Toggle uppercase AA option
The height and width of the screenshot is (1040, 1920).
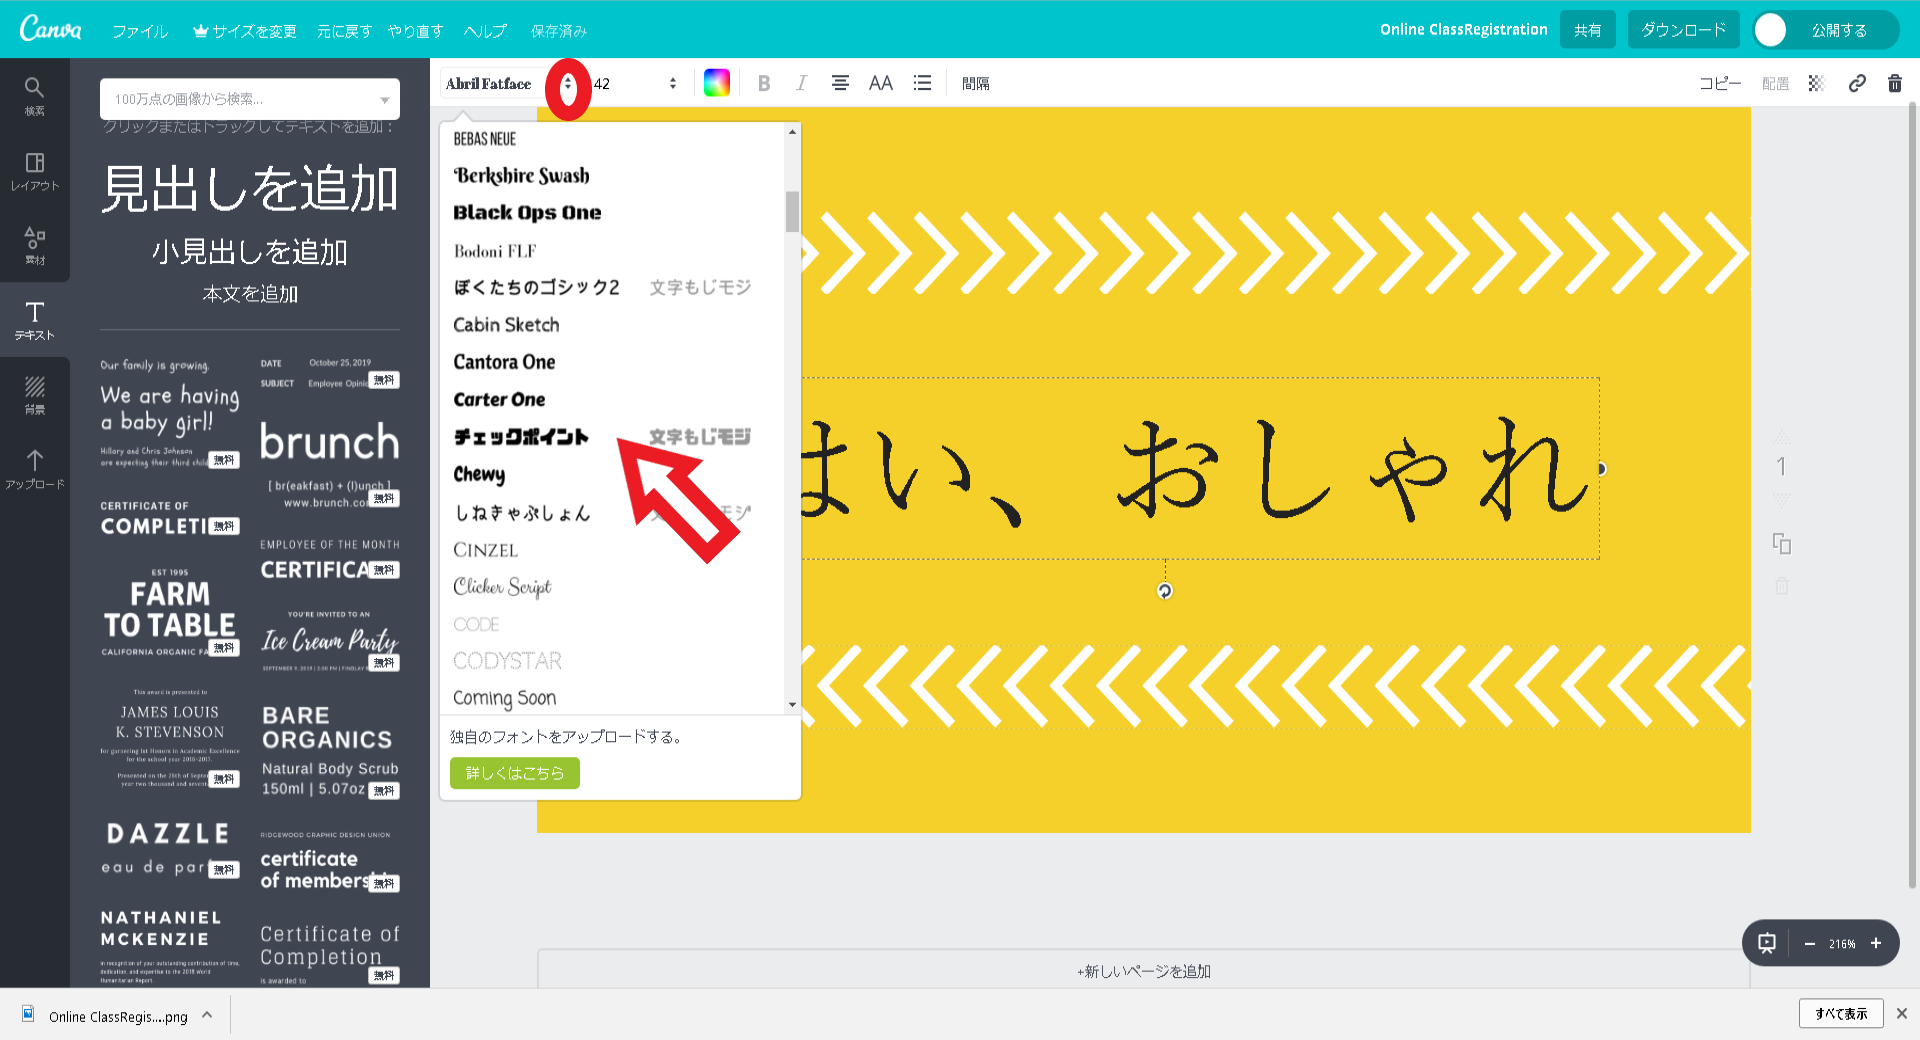click(880, 84)
